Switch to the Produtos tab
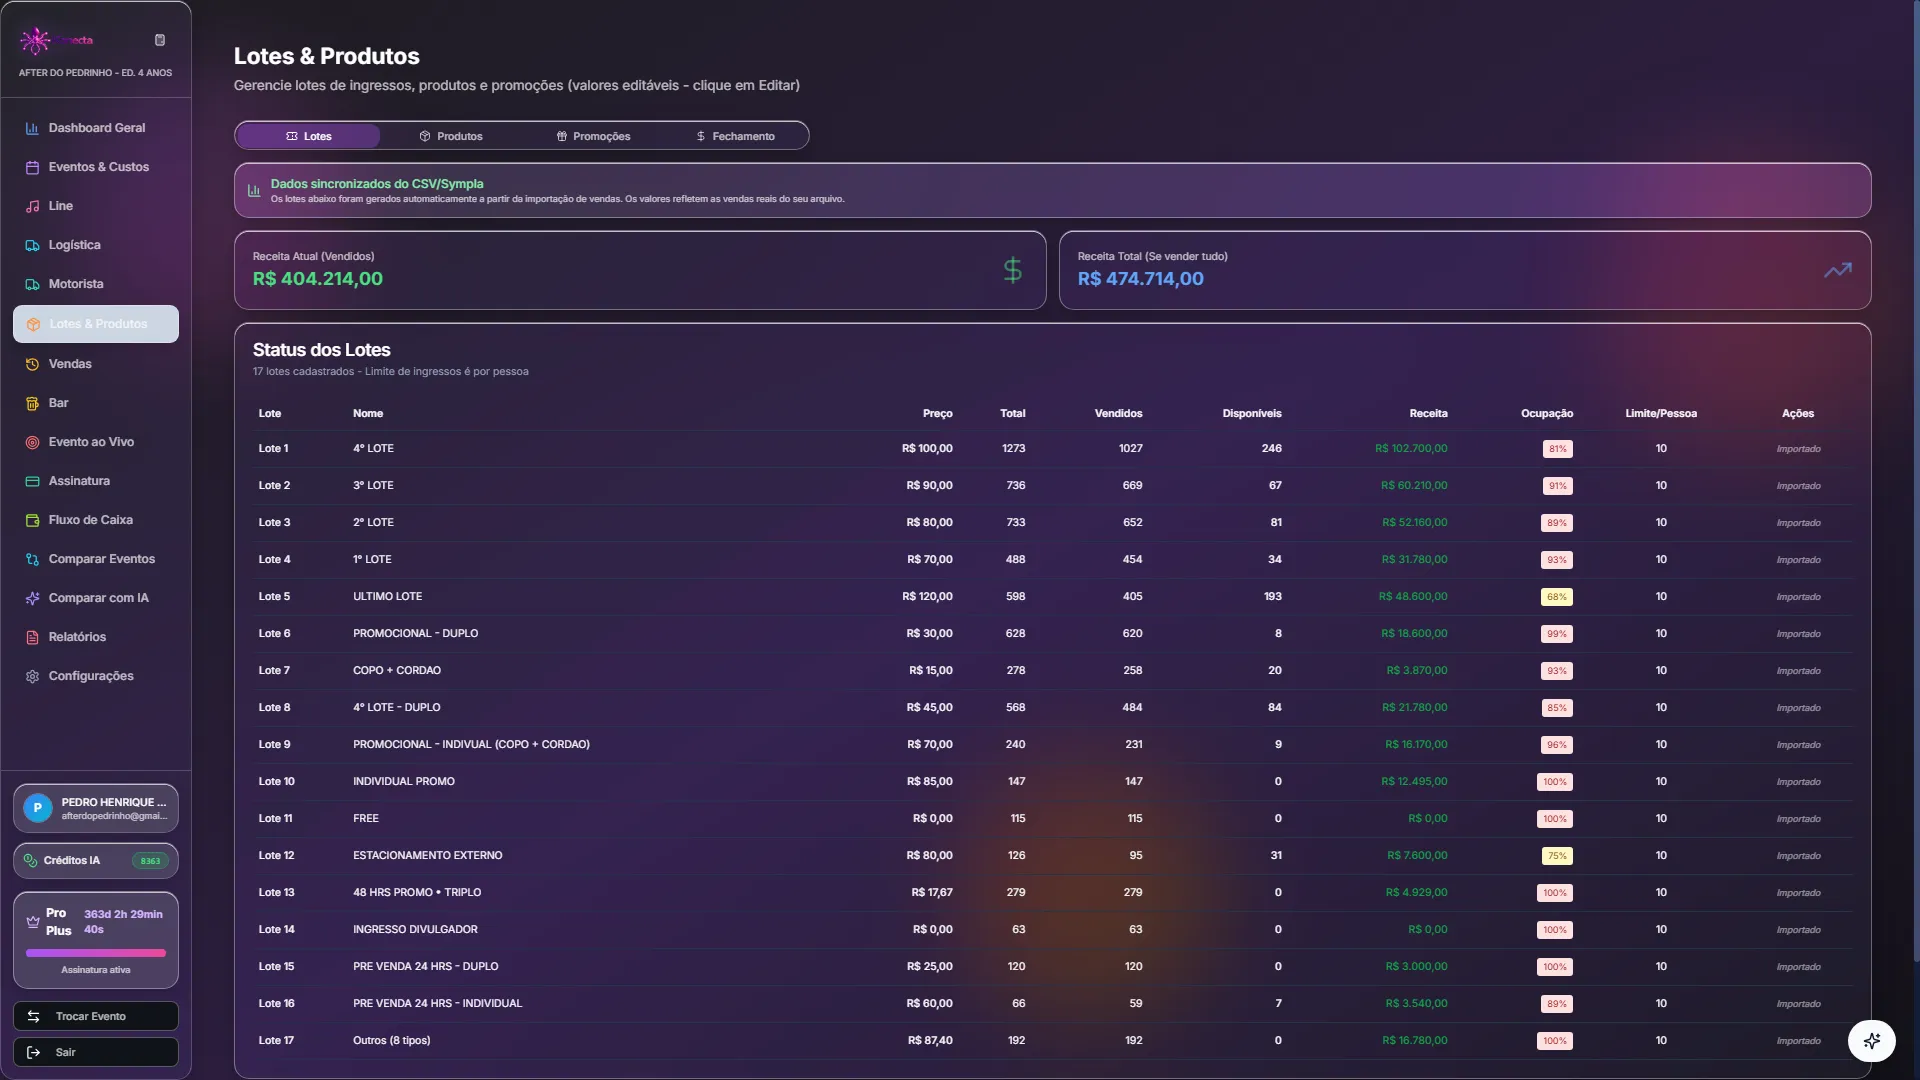This screenshot has height=1080, width=1920. coord(450,136)
